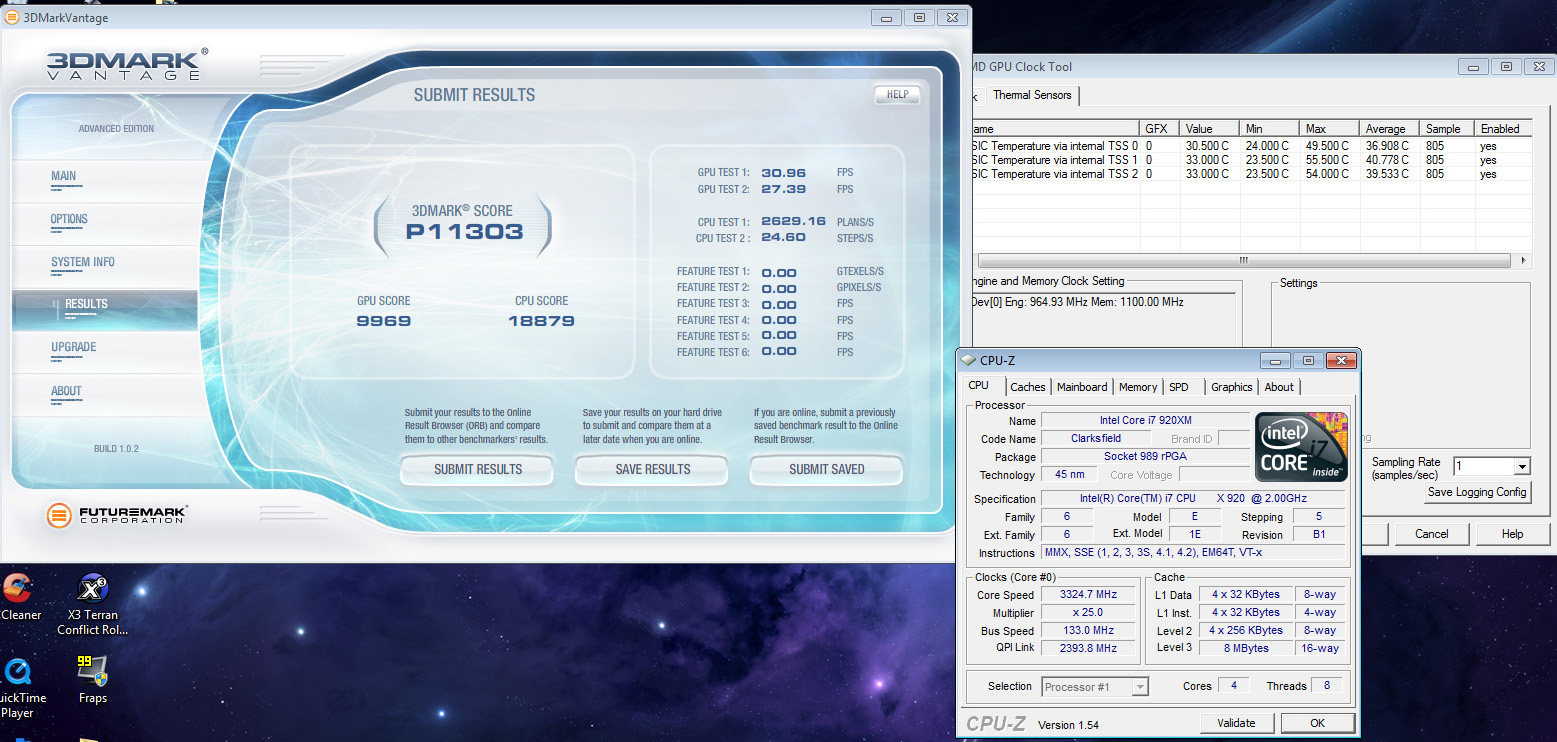The width and height of the screenshot is (1557, 742).
Task: Select the TSS 2 temperature sensor row
Action: coord(1251,174)
